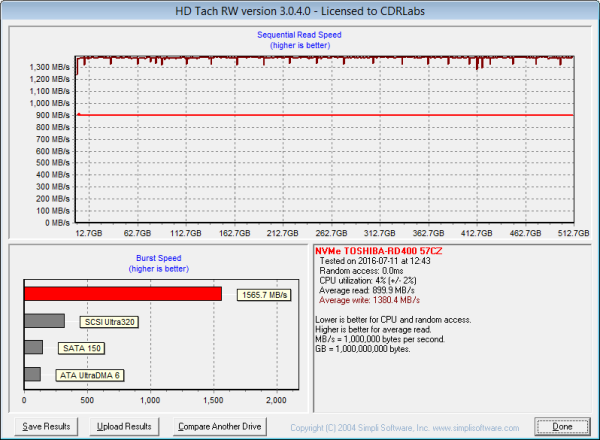Click the horizontal red average read line

[320, 115]
